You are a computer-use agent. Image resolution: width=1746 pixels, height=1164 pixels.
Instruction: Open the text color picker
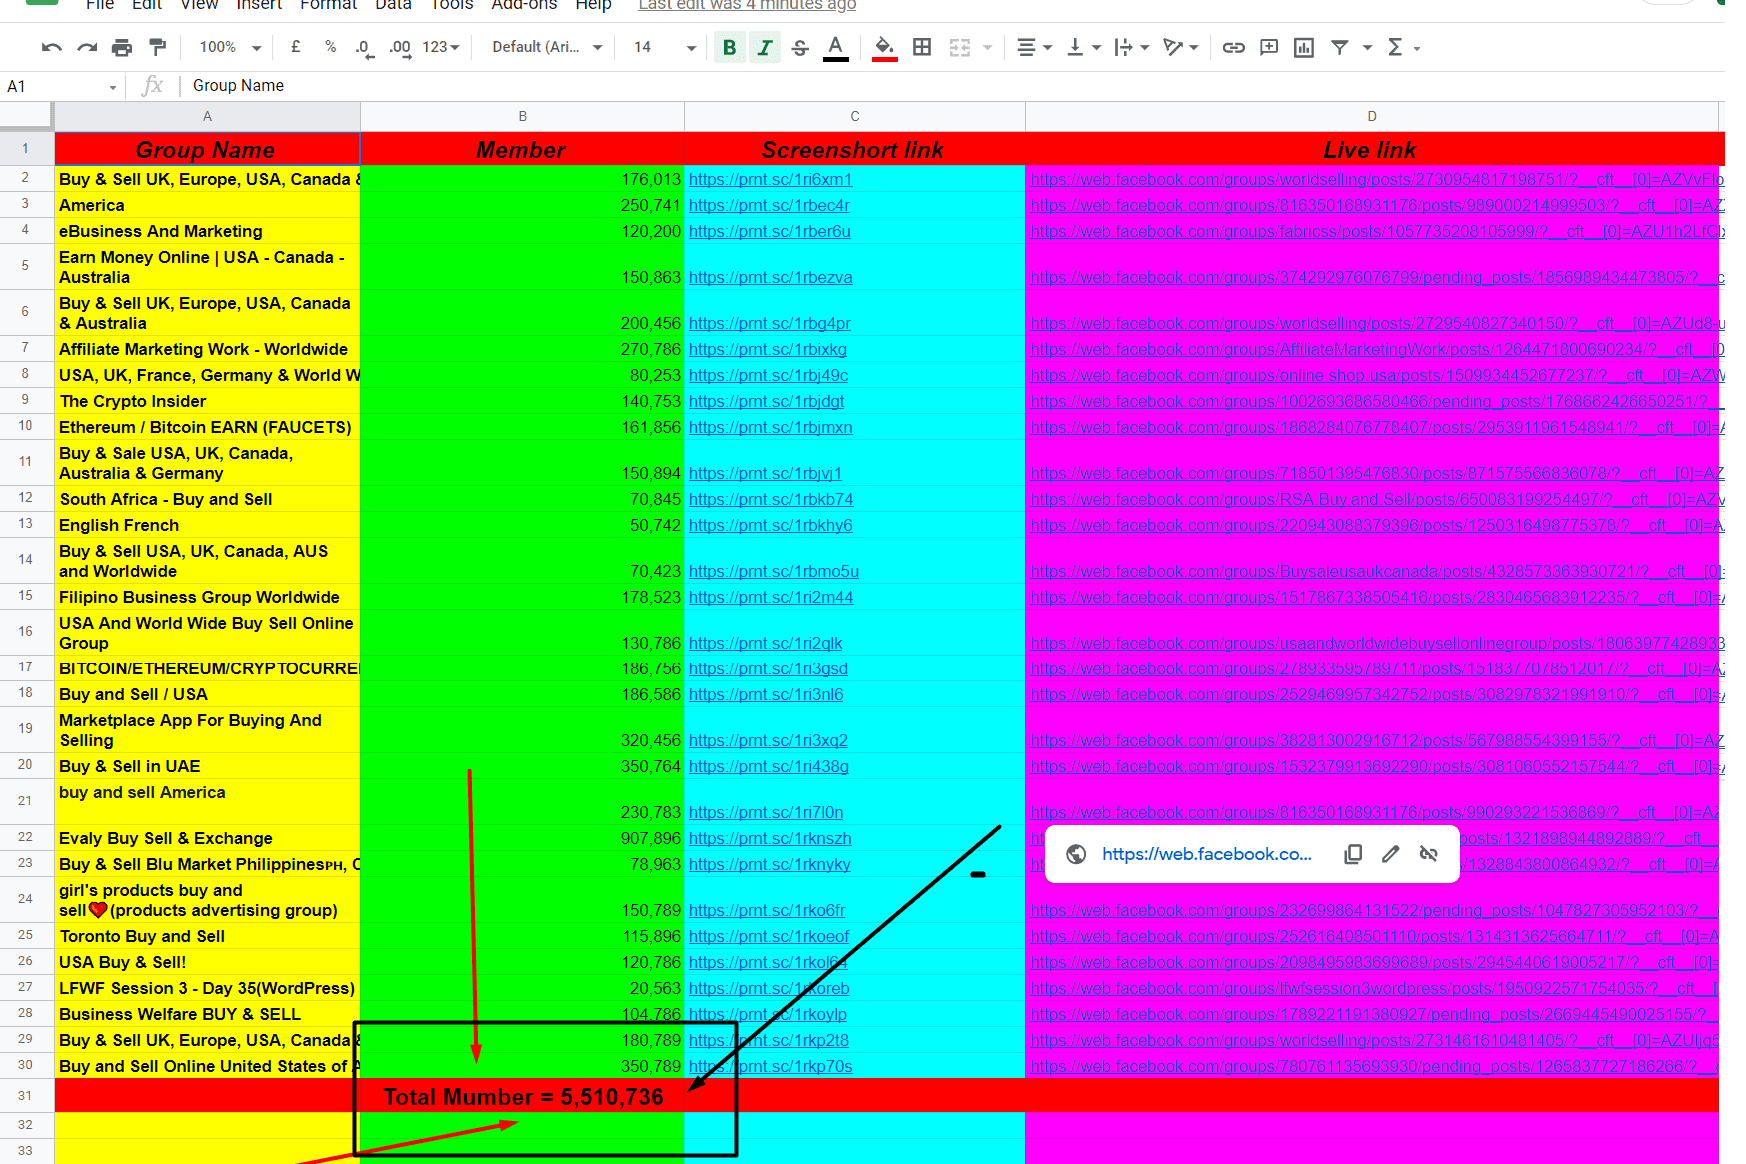(835, 47)
